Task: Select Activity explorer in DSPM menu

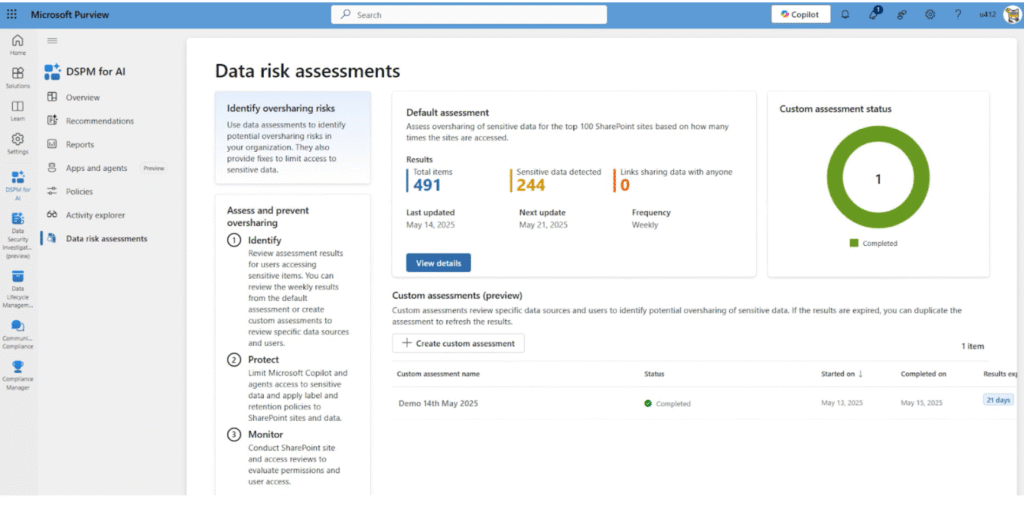Action: click(x=96, y=215)
